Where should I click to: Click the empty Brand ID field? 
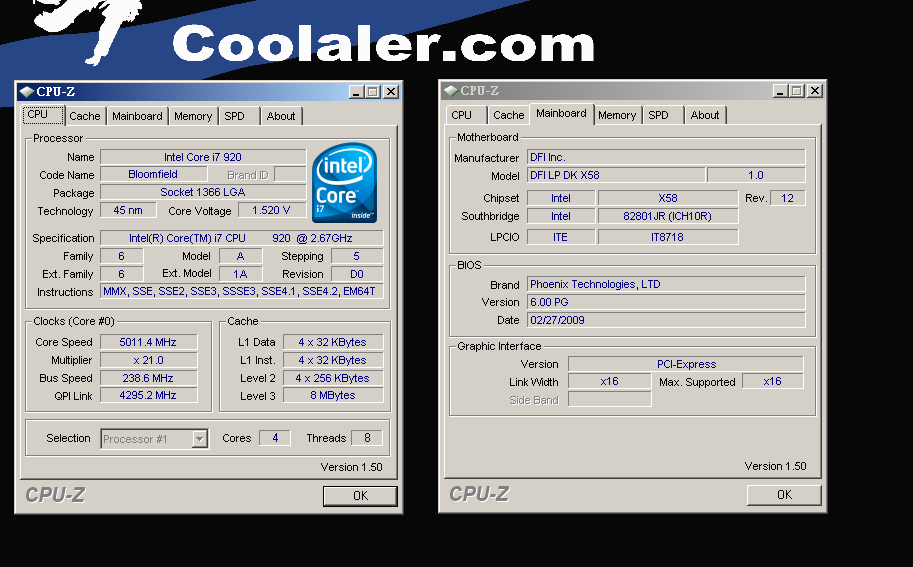coord(290,174)
